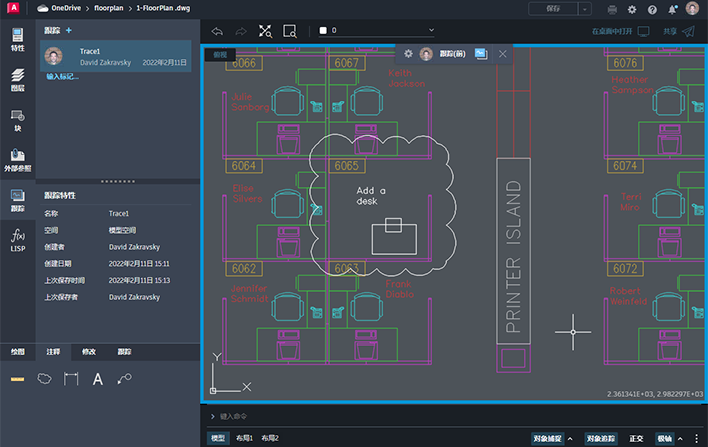
Task: Open print/plot dialog
Action: 612,9
